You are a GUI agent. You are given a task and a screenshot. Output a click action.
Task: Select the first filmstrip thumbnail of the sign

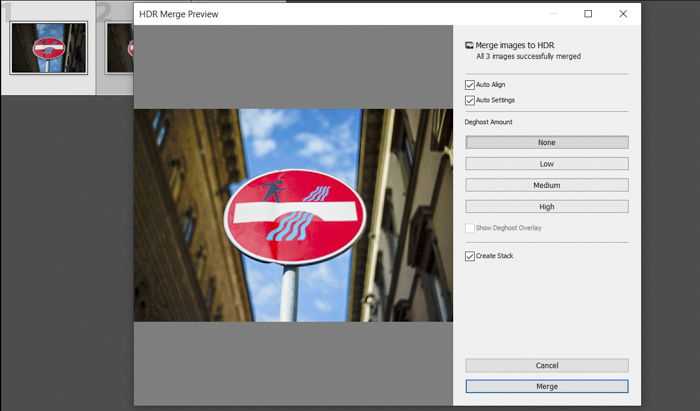(x=49, y=48)
